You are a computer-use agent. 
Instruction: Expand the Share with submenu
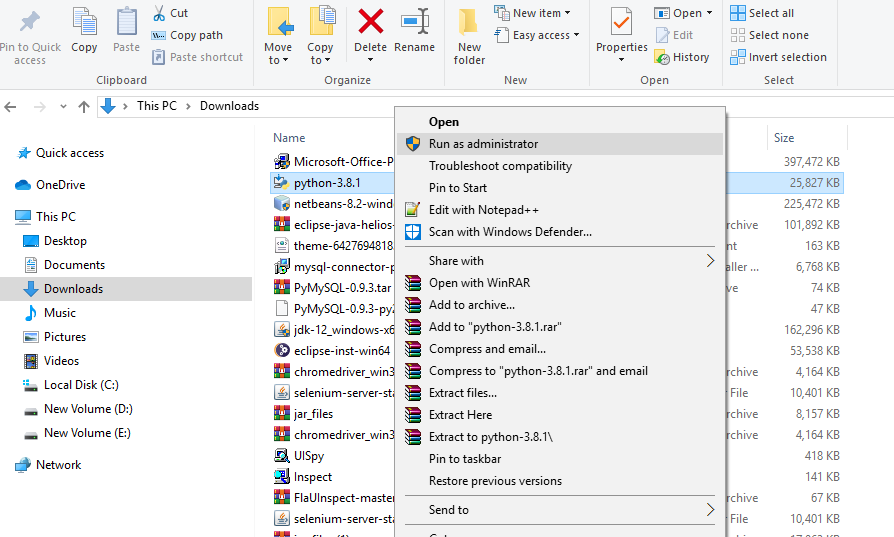click(x=559, y=261)
